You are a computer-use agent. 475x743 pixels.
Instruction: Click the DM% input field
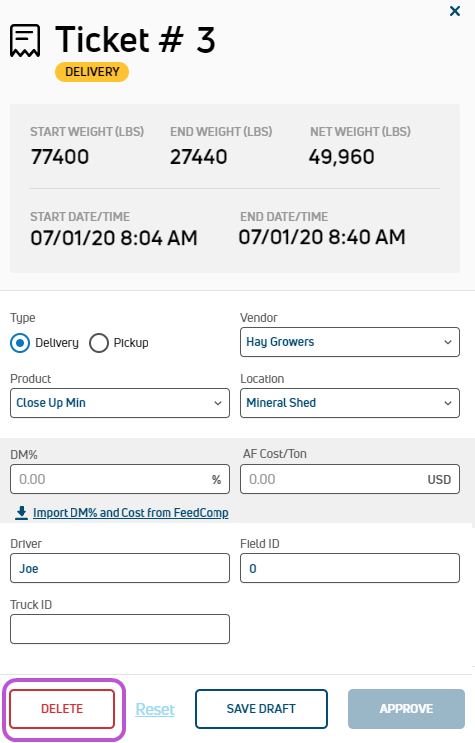coord(120,479)
